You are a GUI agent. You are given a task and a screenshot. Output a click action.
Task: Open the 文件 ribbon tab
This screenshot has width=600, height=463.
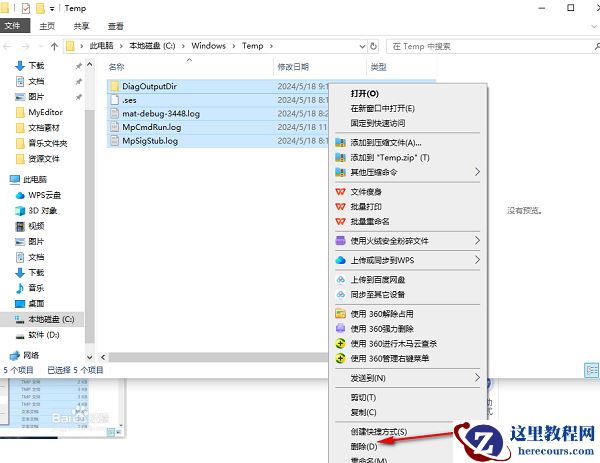tap(13, 26)
